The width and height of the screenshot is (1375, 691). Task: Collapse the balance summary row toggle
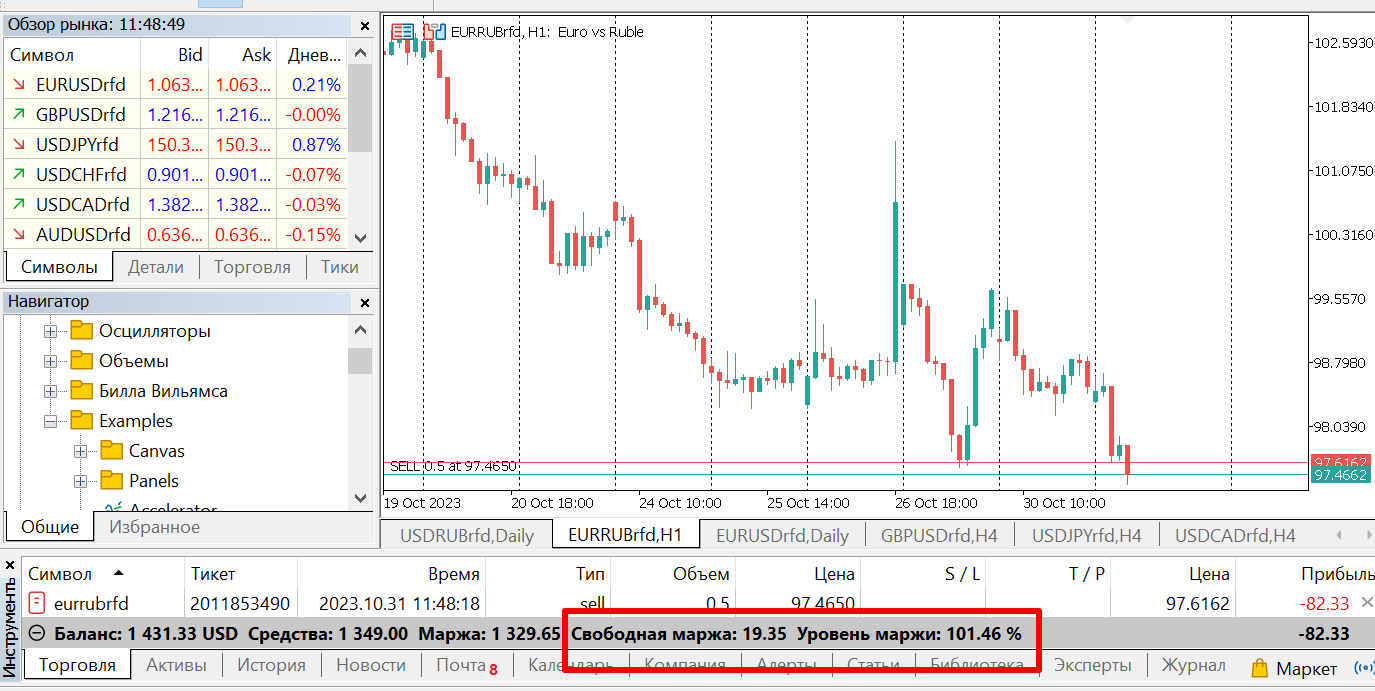(x=37, y=633)
